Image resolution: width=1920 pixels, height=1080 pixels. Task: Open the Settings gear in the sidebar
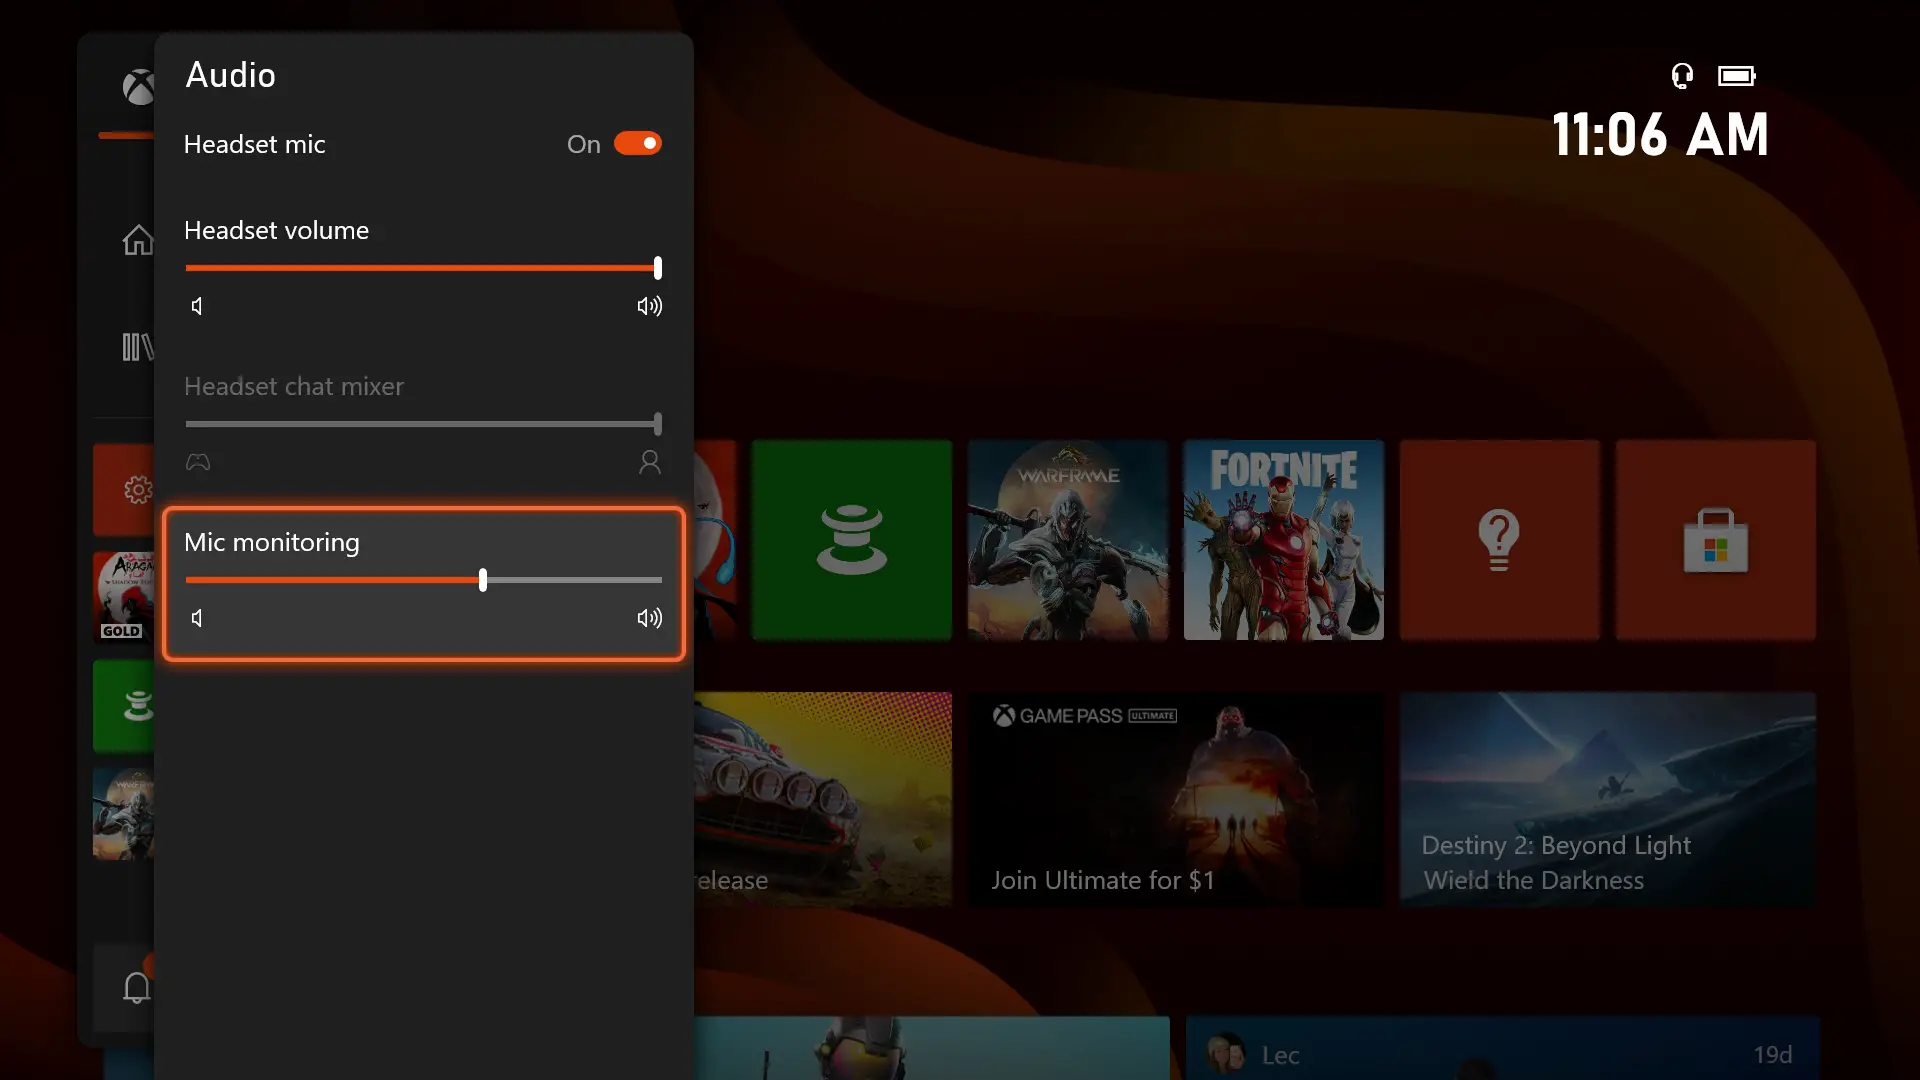click(x=137, y=489)
